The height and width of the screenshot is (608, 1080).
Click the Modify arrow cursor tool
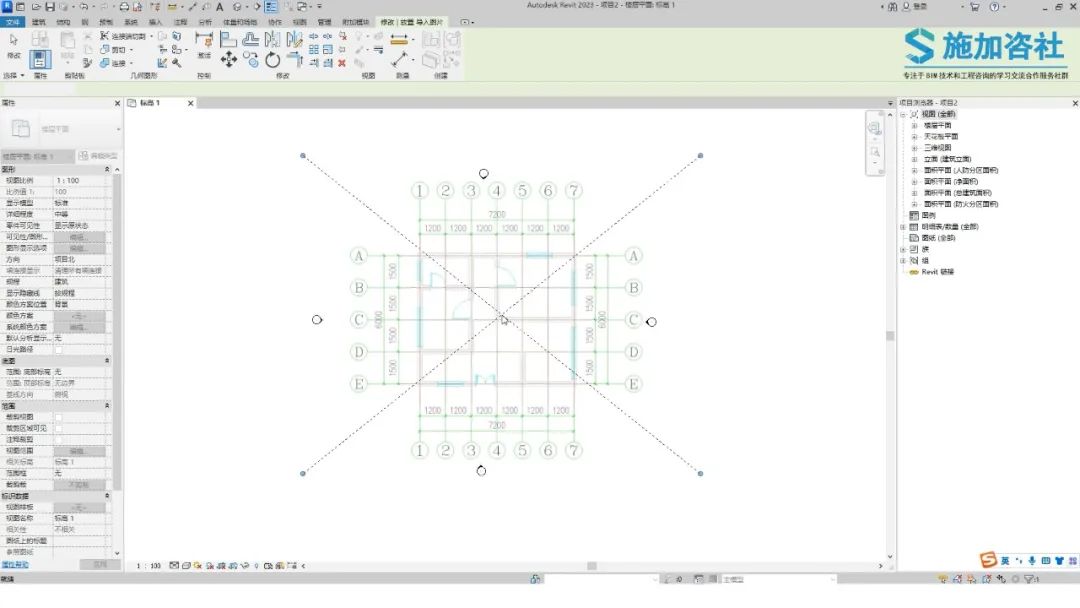point(14,41)
